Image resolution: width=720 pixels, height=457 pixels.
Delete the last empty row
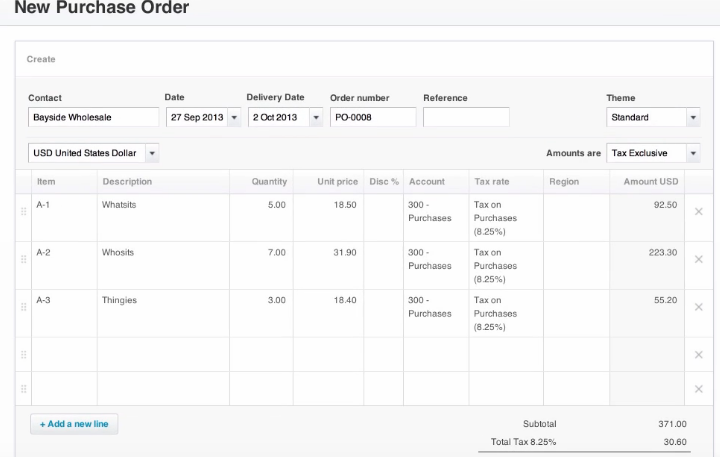[698, 389]
